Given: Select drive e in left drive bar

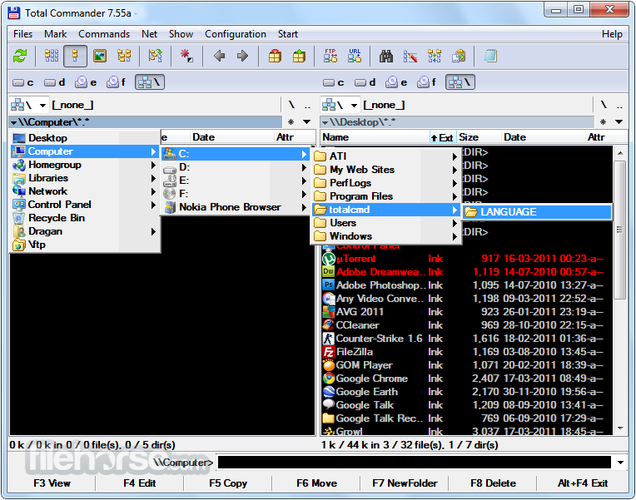Looking at the screenshot, I should (x=86, y=83).
